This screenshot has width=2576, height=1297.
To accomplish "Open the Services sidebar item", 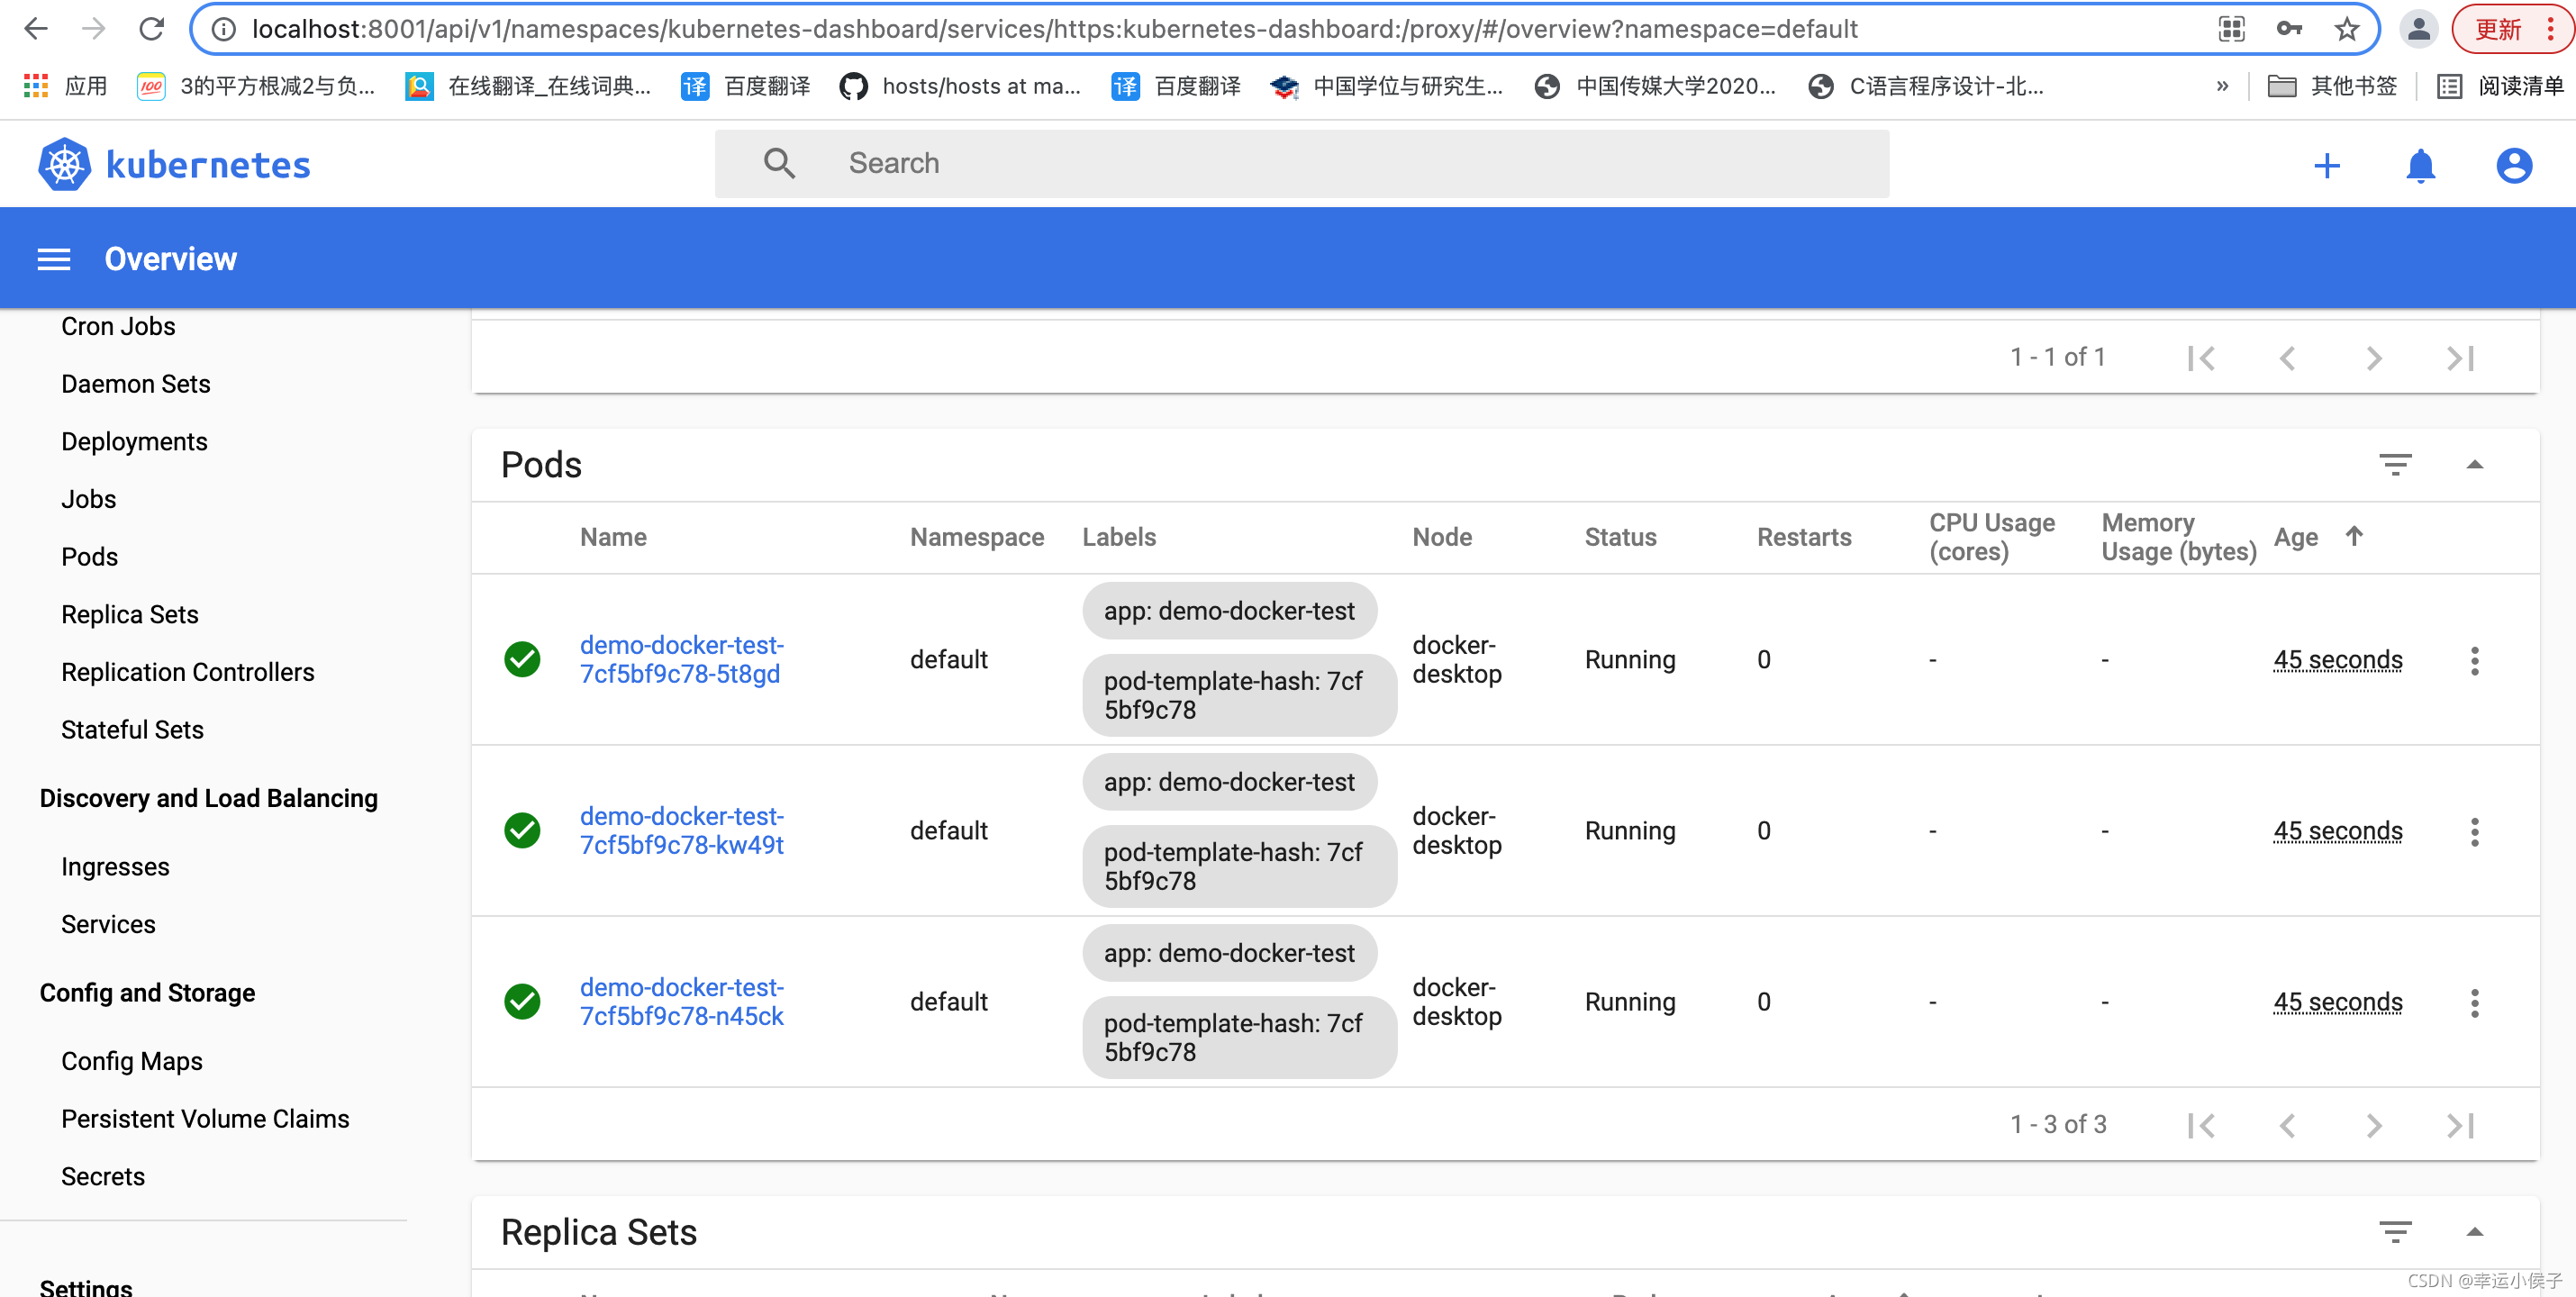I will tap(108, 924).
